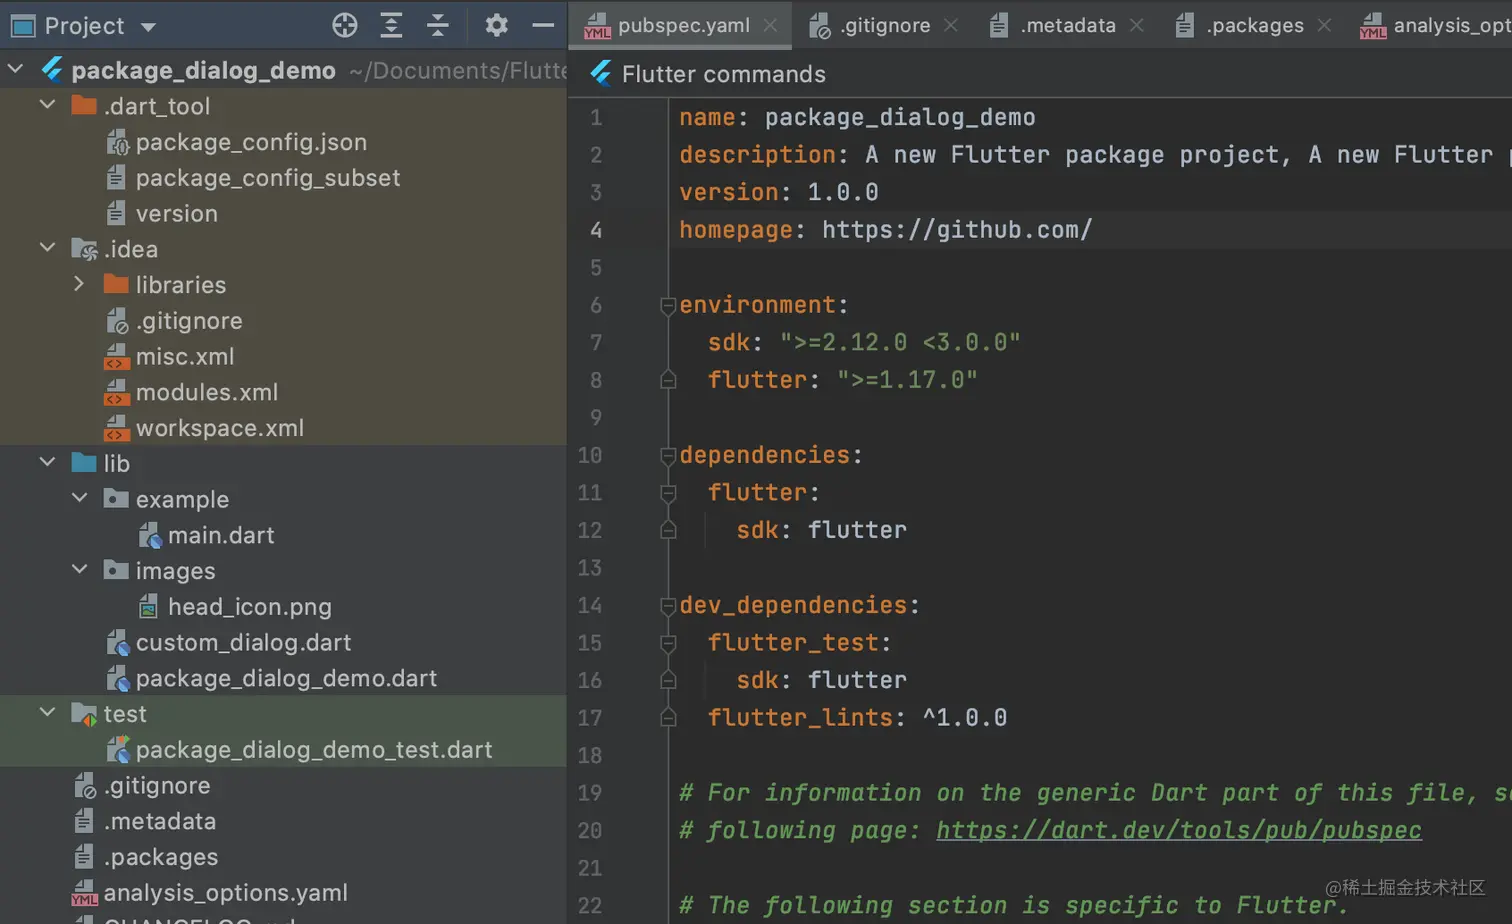Open Project panel settings gear
Screen dimensions: 1512x924
[496, 25]
